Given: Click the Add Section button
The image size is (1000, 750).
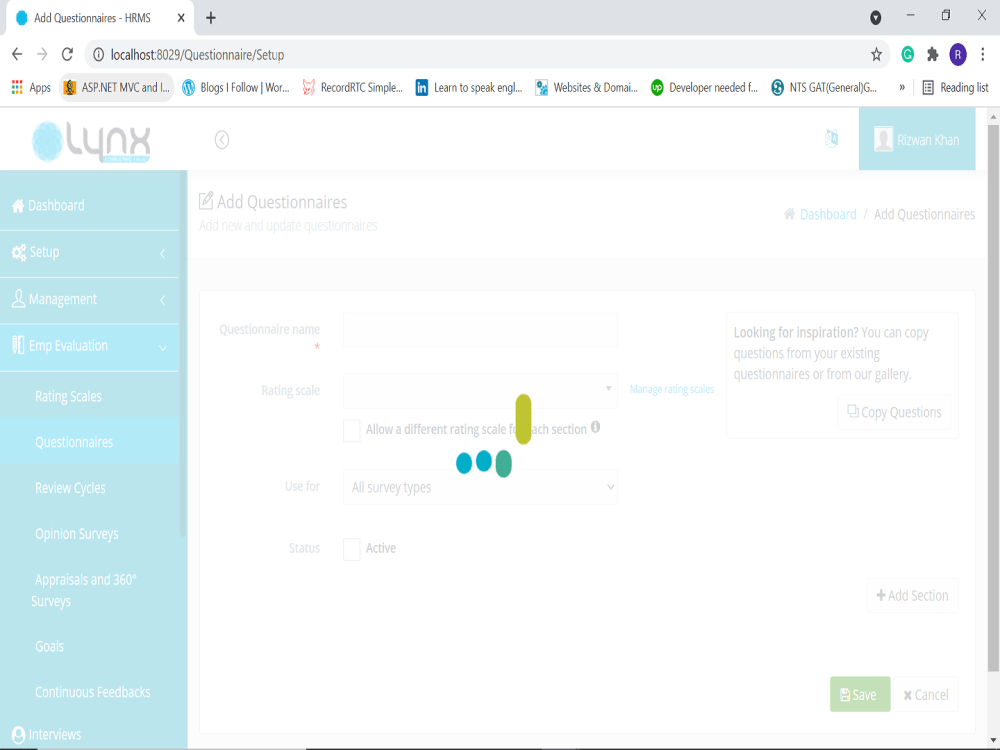Looking at the screenshot, I should 912,596.
